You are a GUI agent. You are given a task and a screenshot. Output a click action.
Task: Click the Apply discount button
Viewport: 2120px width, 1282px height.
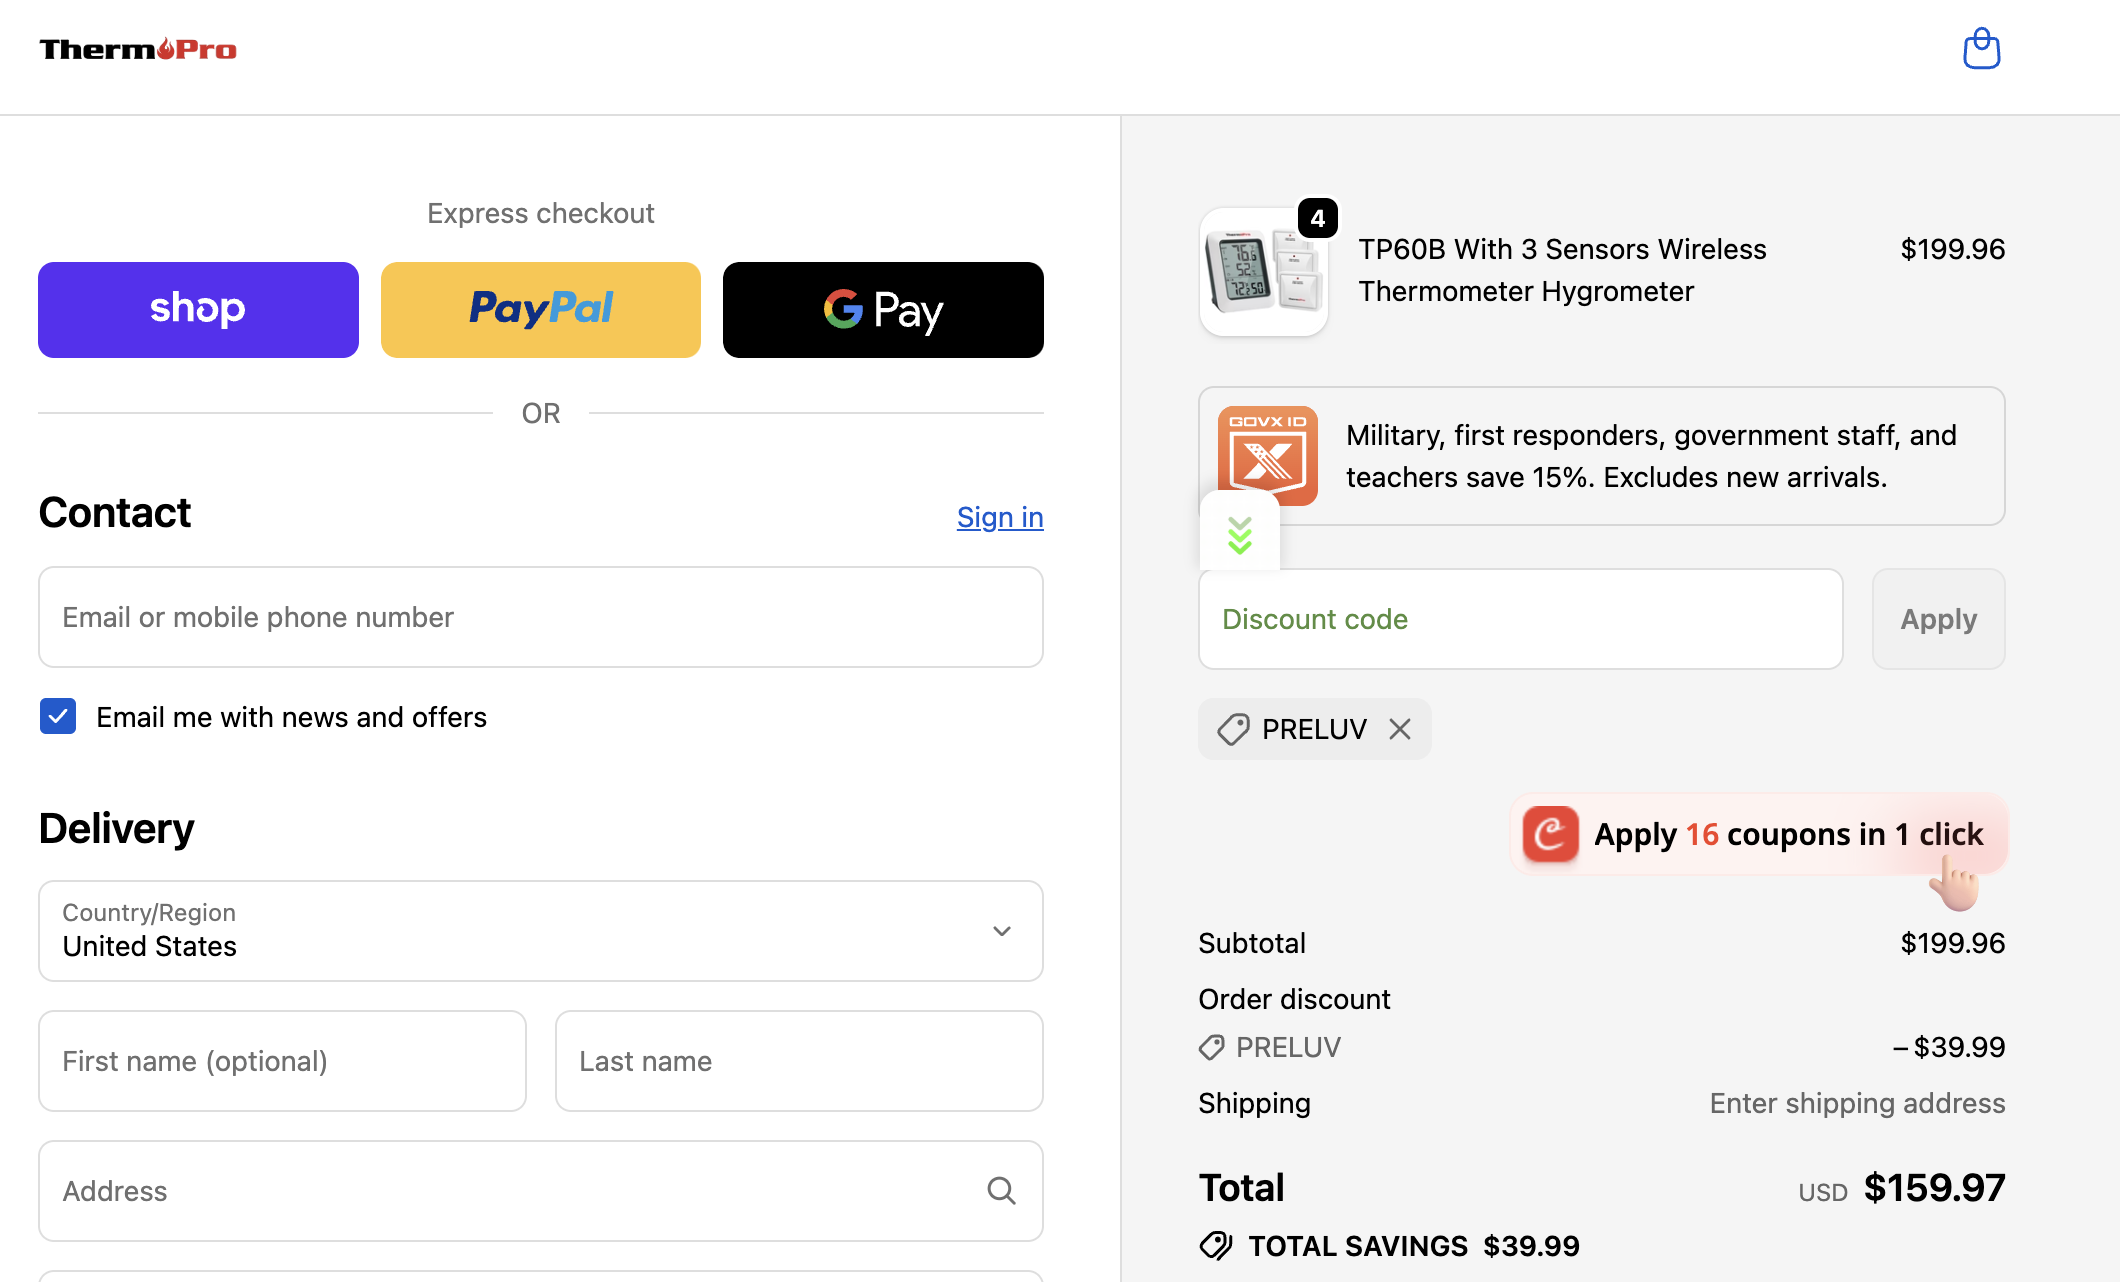pyautogui.click(x=1938, y=619)
